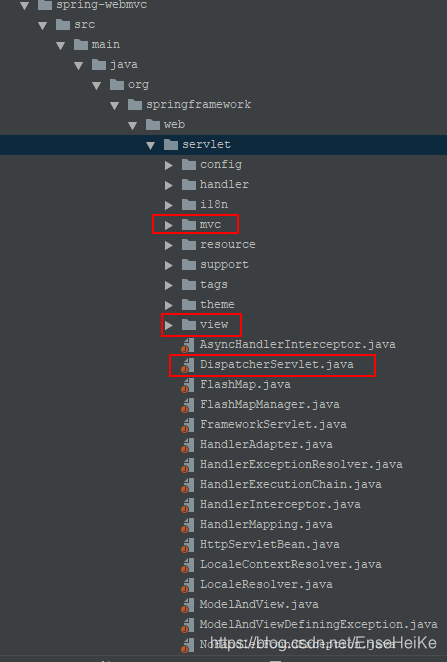Click the DispatcherServlet.java file icon
Viewport: 447px width, 662px height.
[188, 365]
